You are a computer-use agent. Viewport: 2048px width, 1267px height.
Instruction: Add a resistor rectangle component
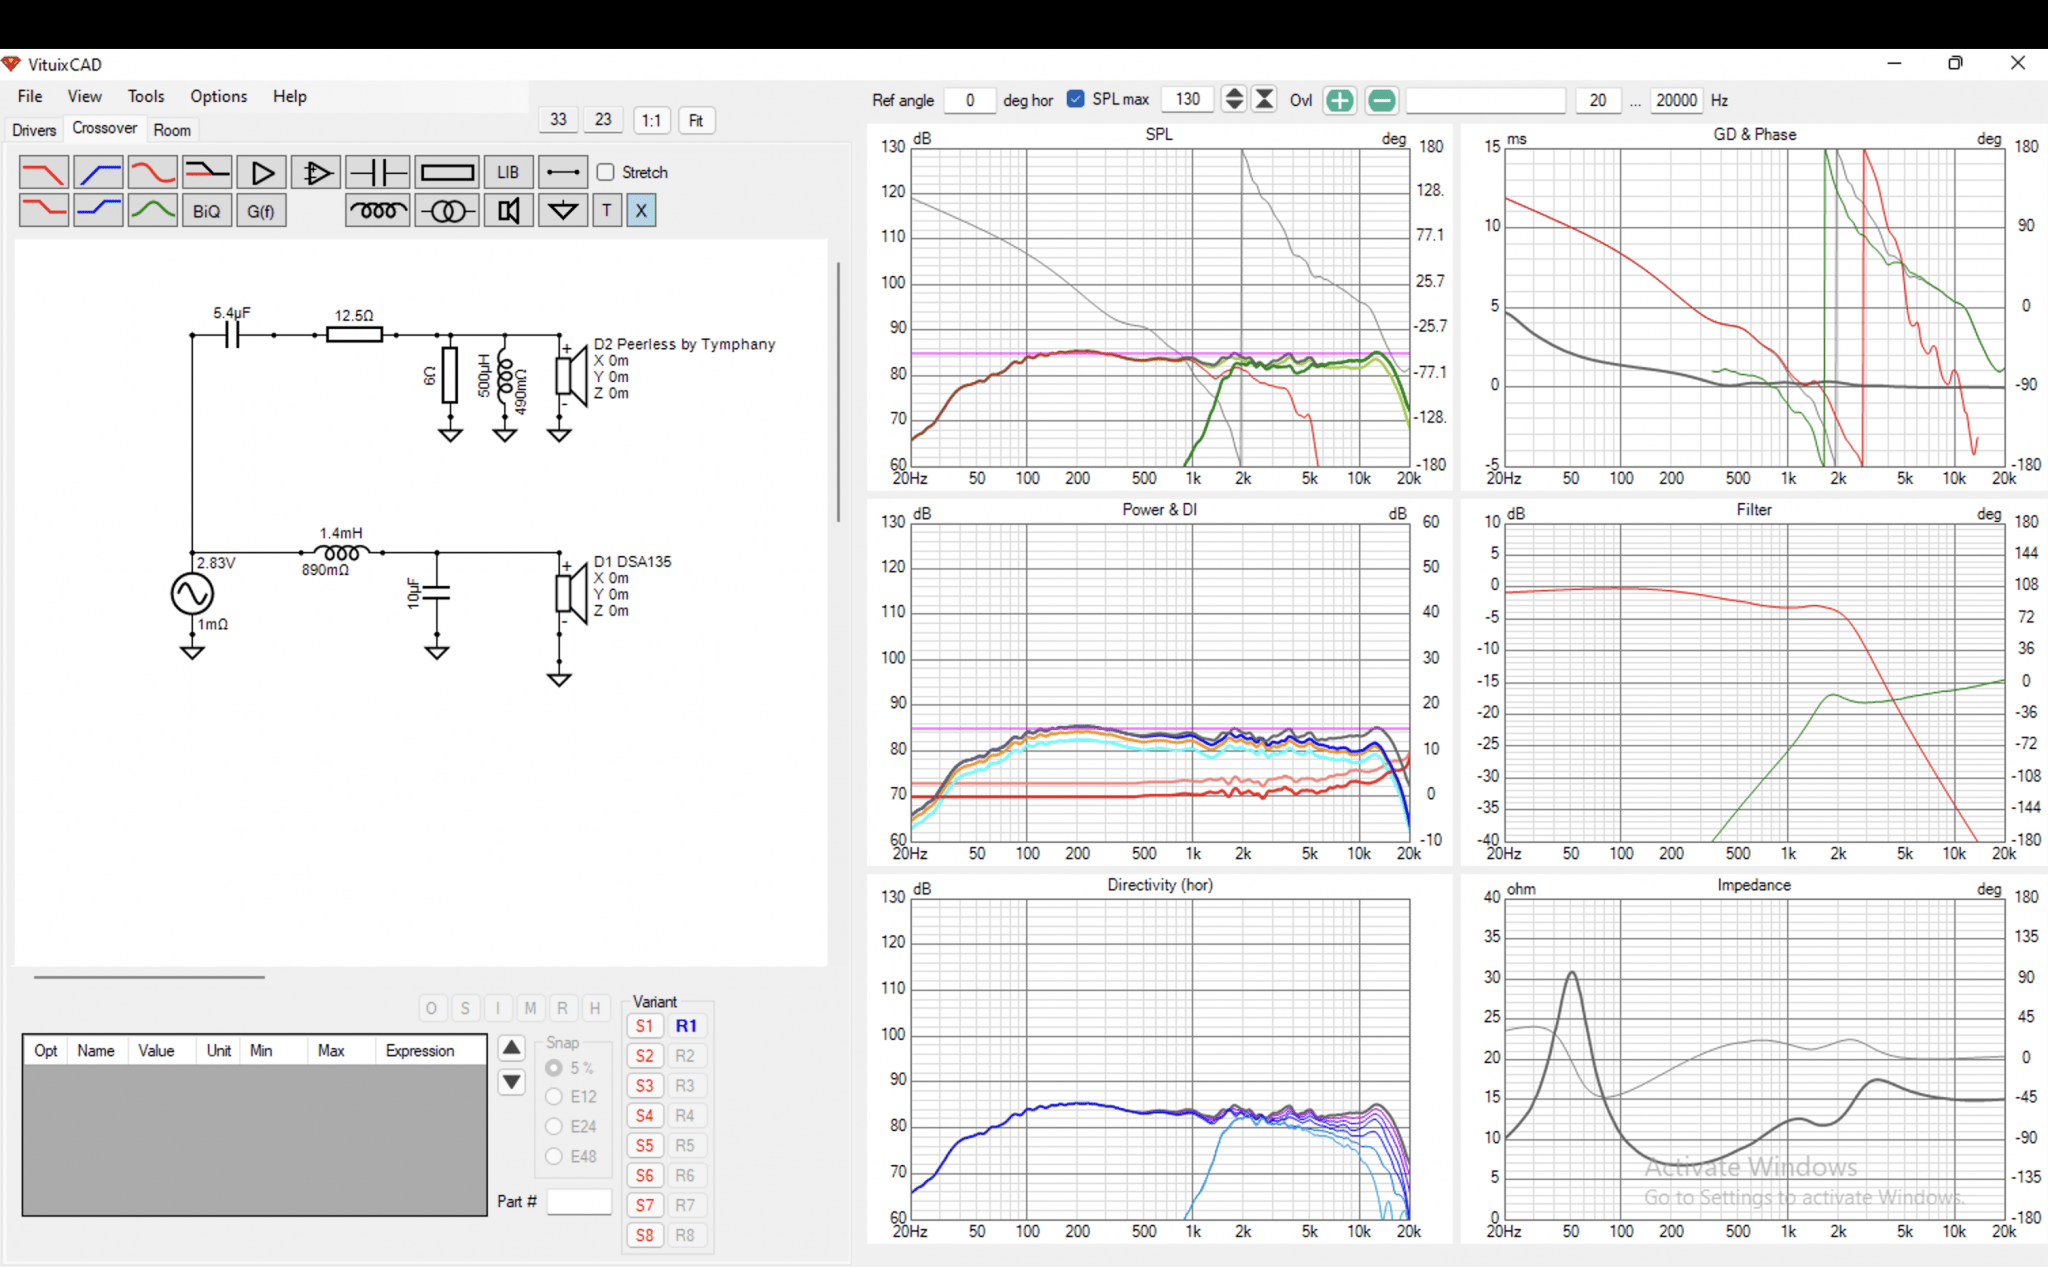447,173
